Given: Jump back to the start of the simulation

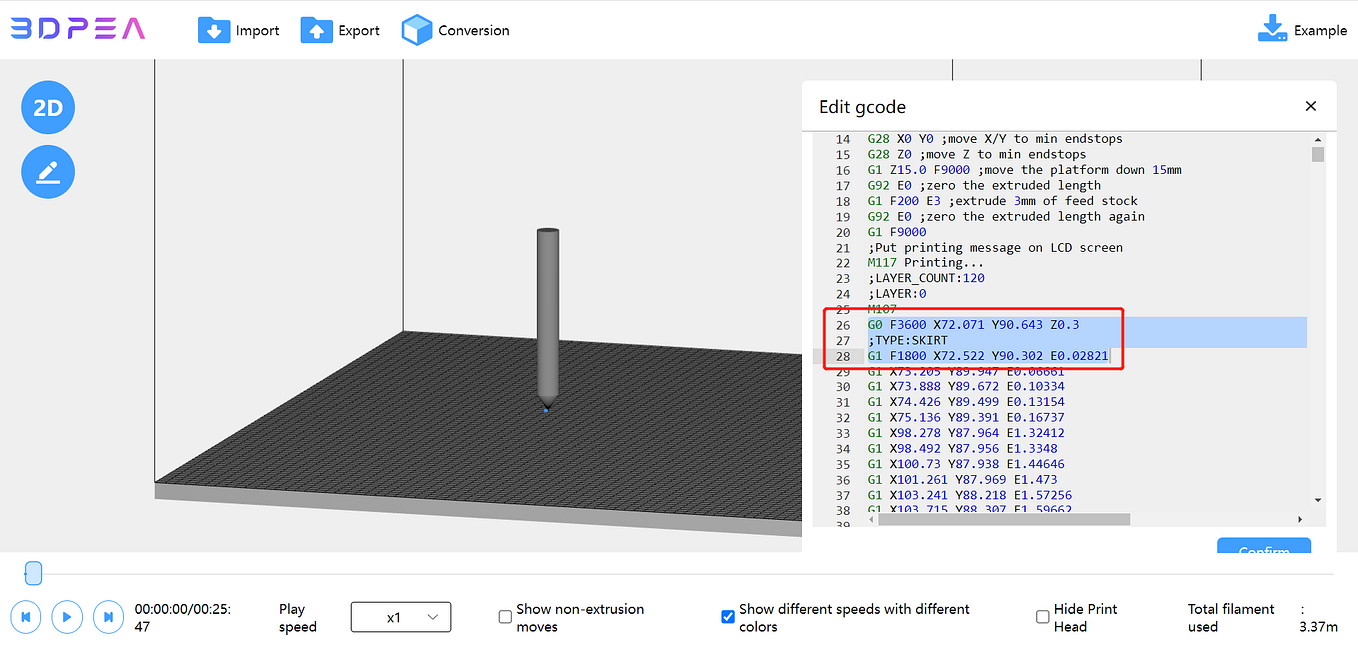Looking at the screenshot, I should [x=25, y=617].
